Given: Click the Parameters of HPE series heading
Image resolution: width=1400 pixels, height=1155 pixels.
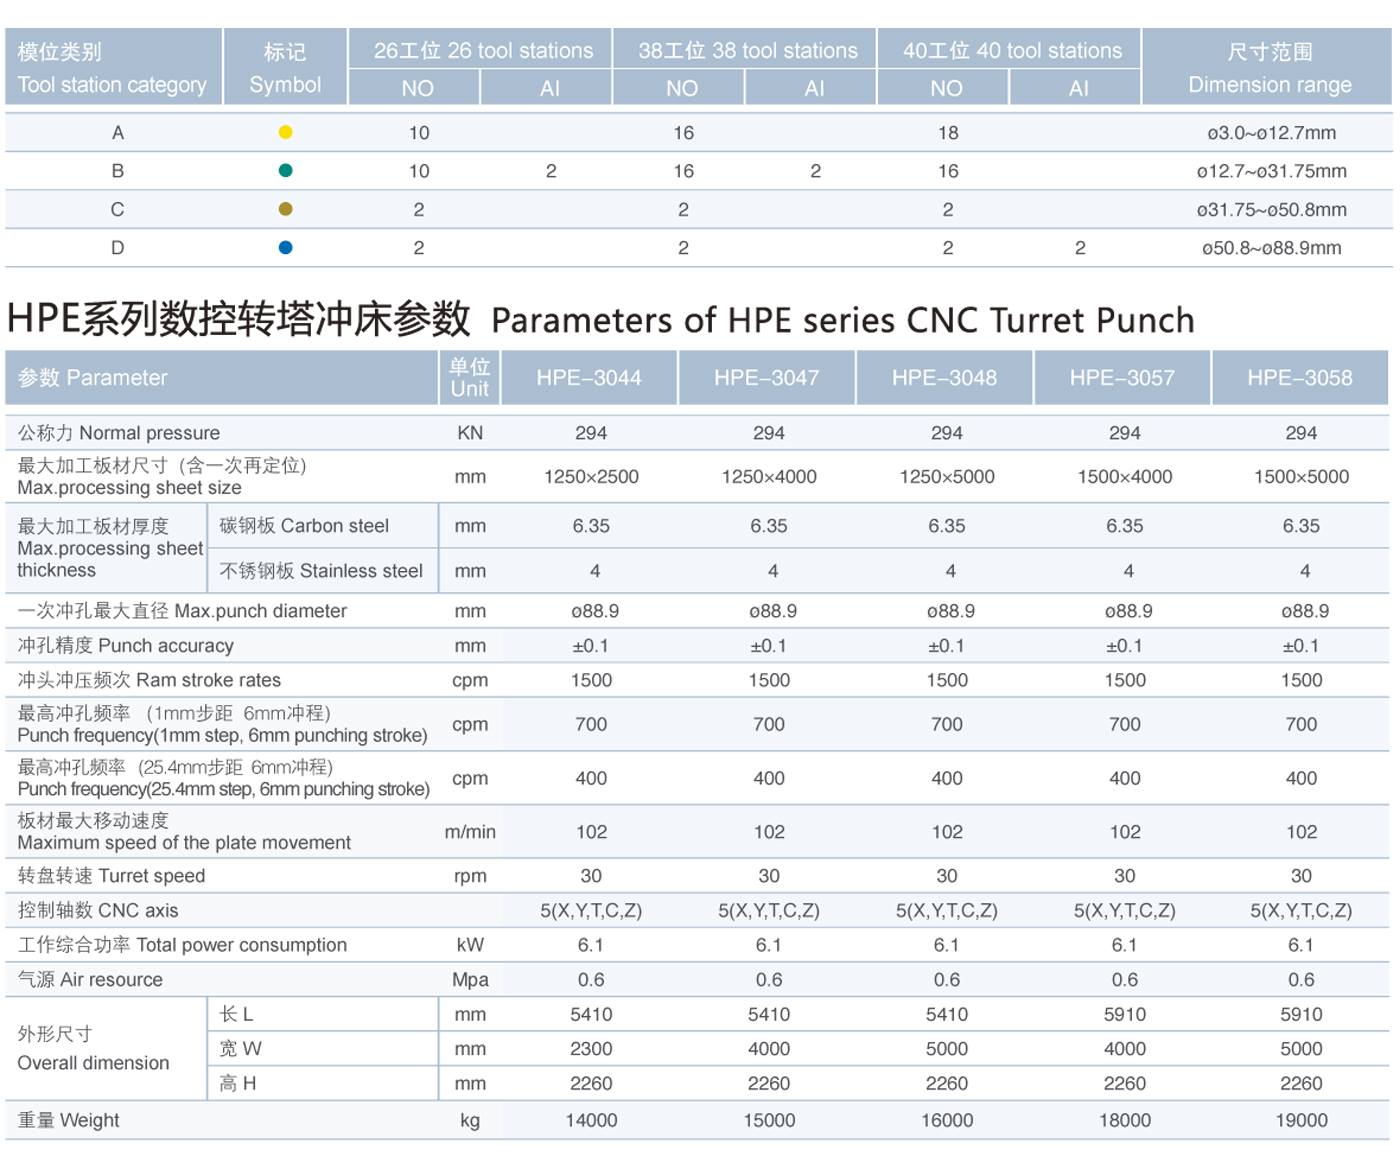Looking at the screenshot, I should 842,320.
